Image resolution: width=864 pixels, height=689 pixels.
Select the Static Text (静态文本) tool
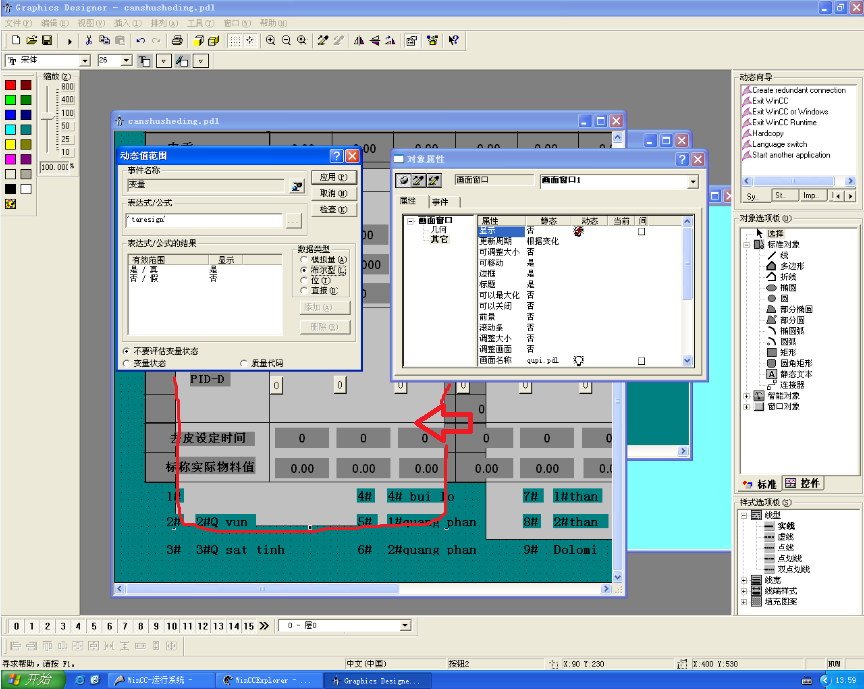[792, 374]
